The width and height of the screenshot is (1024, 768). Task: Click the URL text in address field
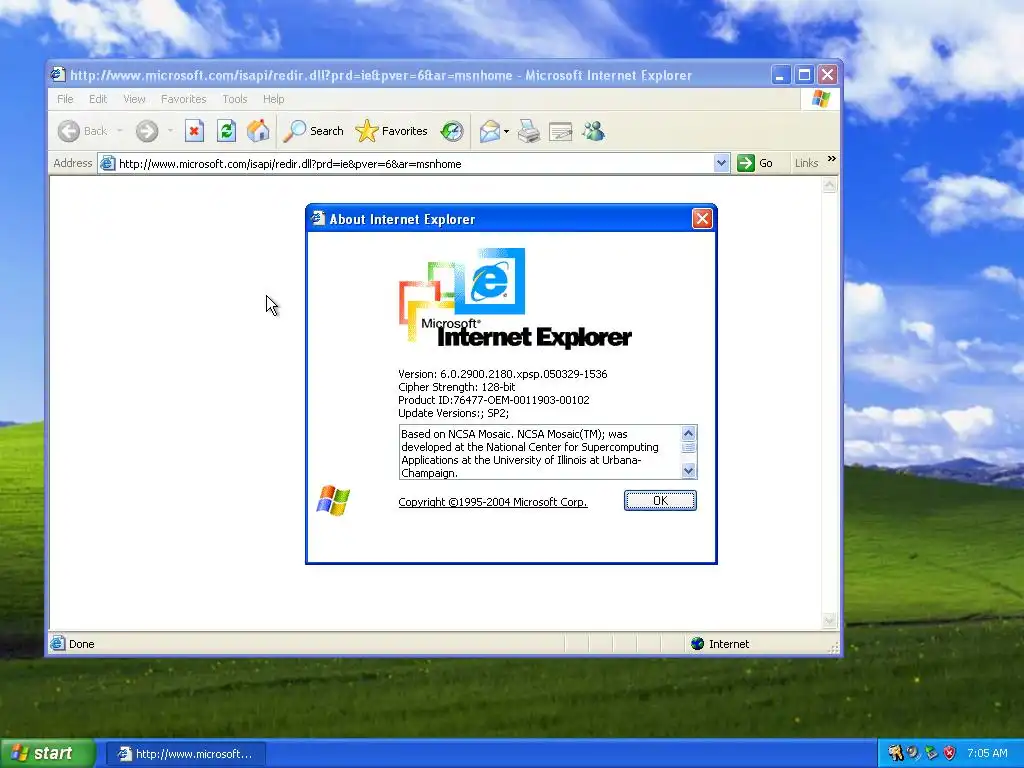tap(290, 164)
